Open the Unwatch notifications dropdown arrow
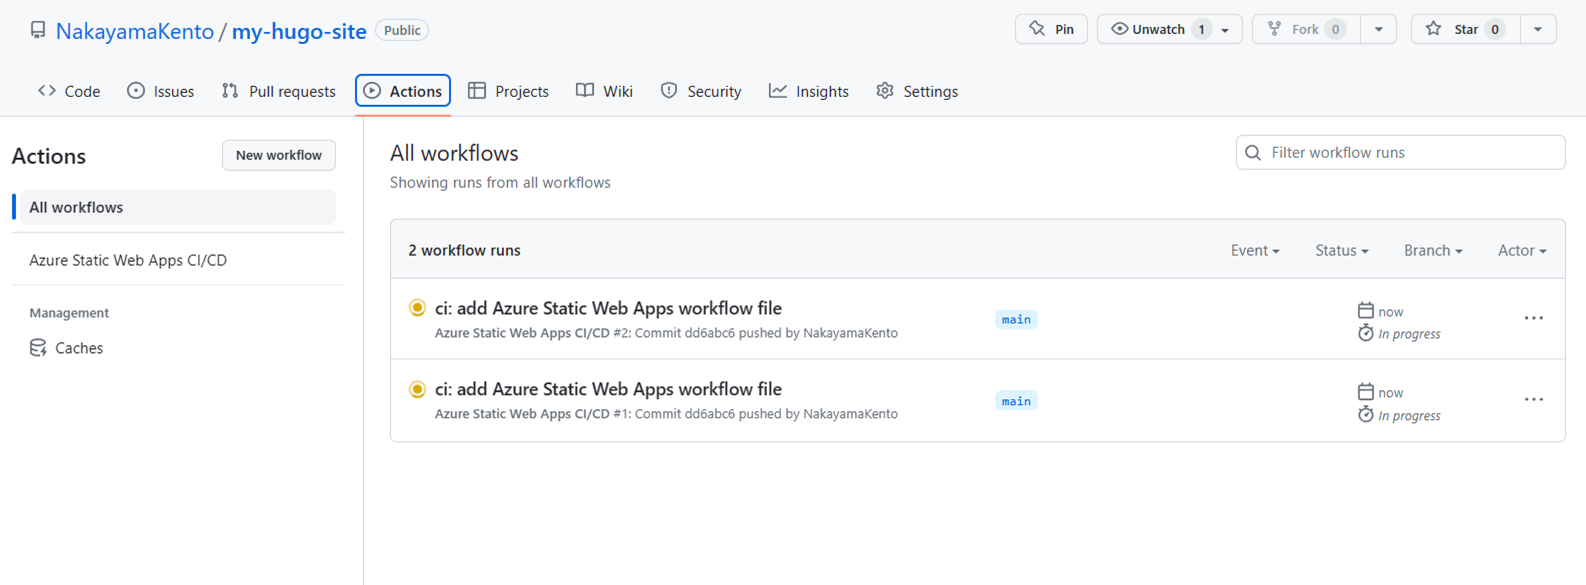This screenshot has width=1586, height=585. [1225, 30]
